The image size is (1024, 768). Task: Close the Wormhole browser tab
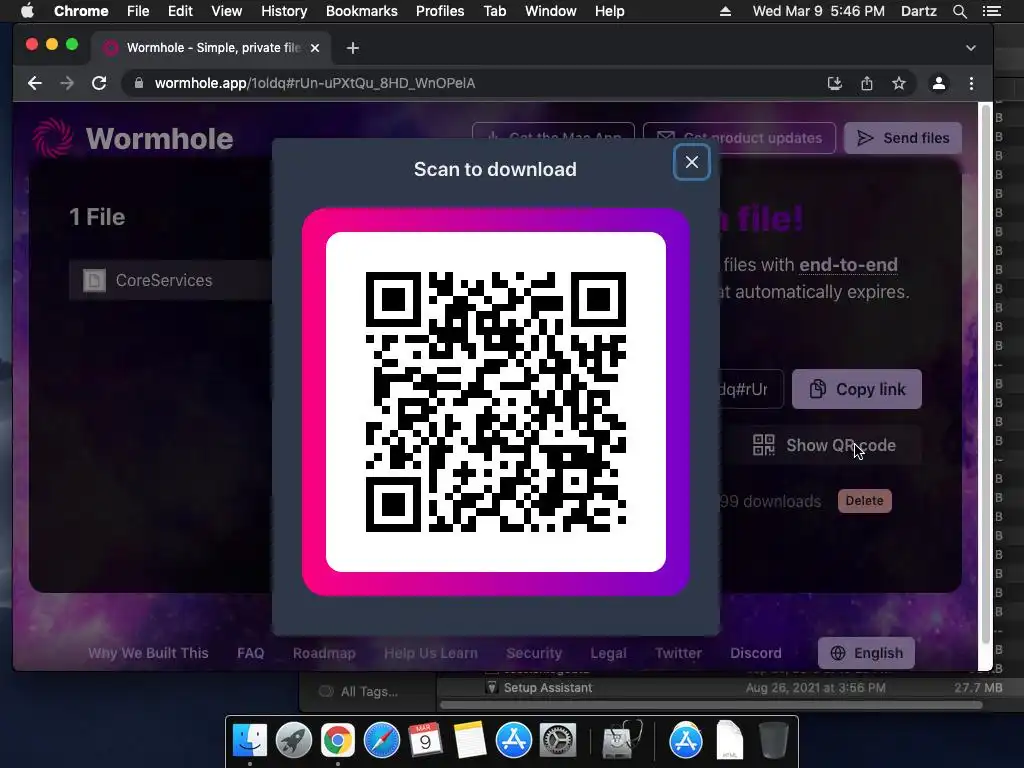pos(315,48)
